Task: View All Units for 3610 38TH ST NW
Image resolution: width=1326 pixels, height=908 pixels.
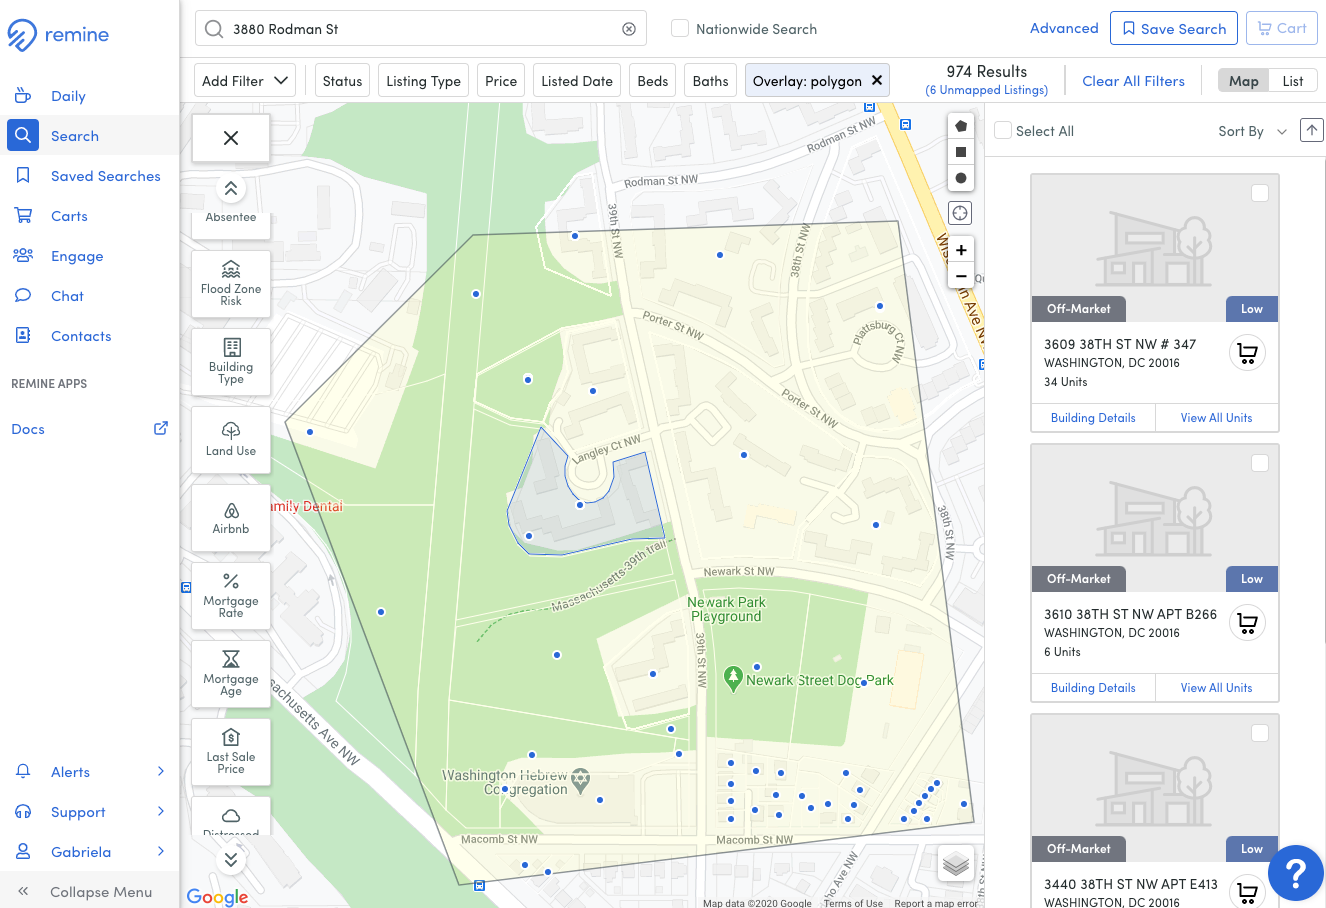Action: click(x=1216, y=688)
